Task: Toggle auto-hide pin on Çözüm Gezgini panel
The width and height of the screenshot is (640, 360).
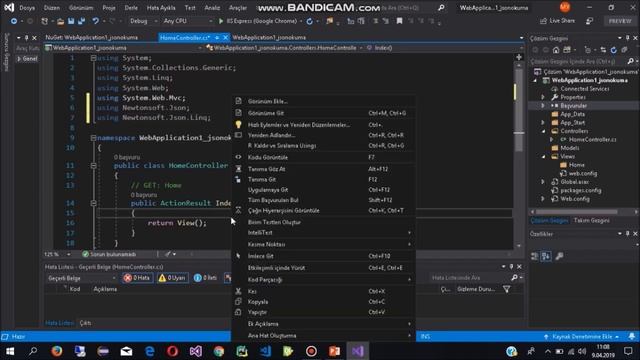Action: 628,38
